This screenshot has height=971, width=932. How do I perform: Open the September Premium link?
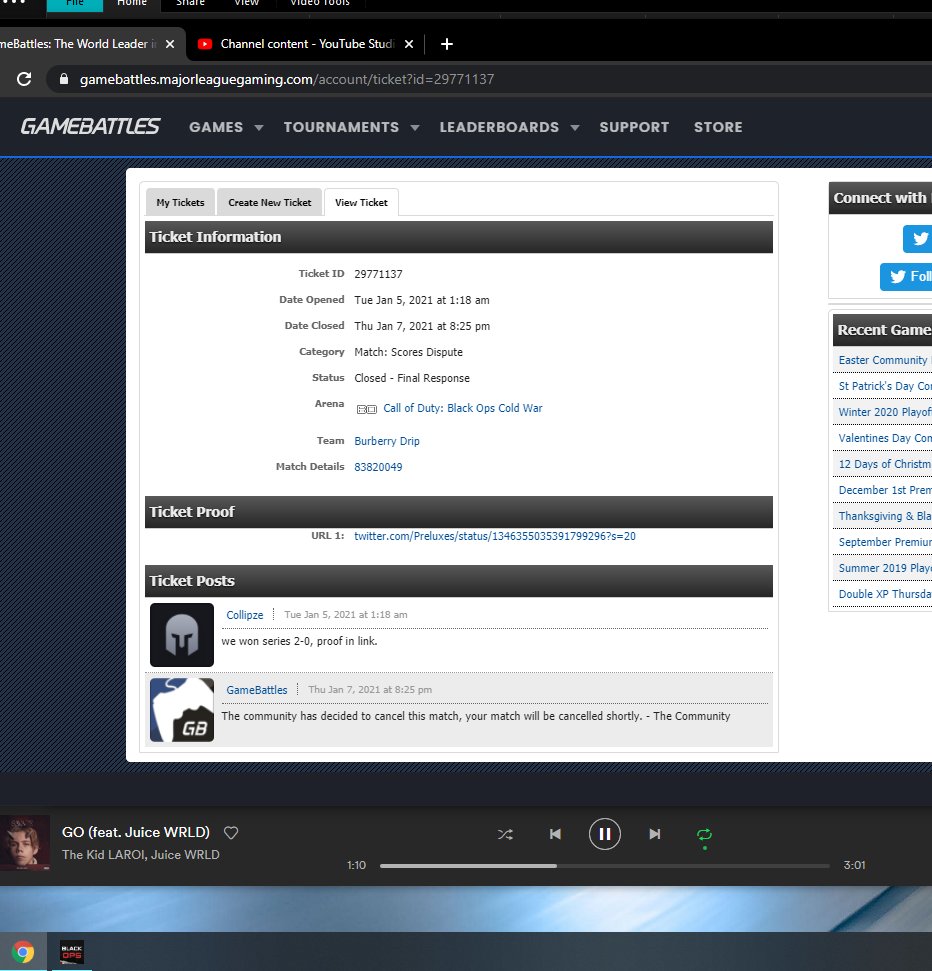click(884, 542)
